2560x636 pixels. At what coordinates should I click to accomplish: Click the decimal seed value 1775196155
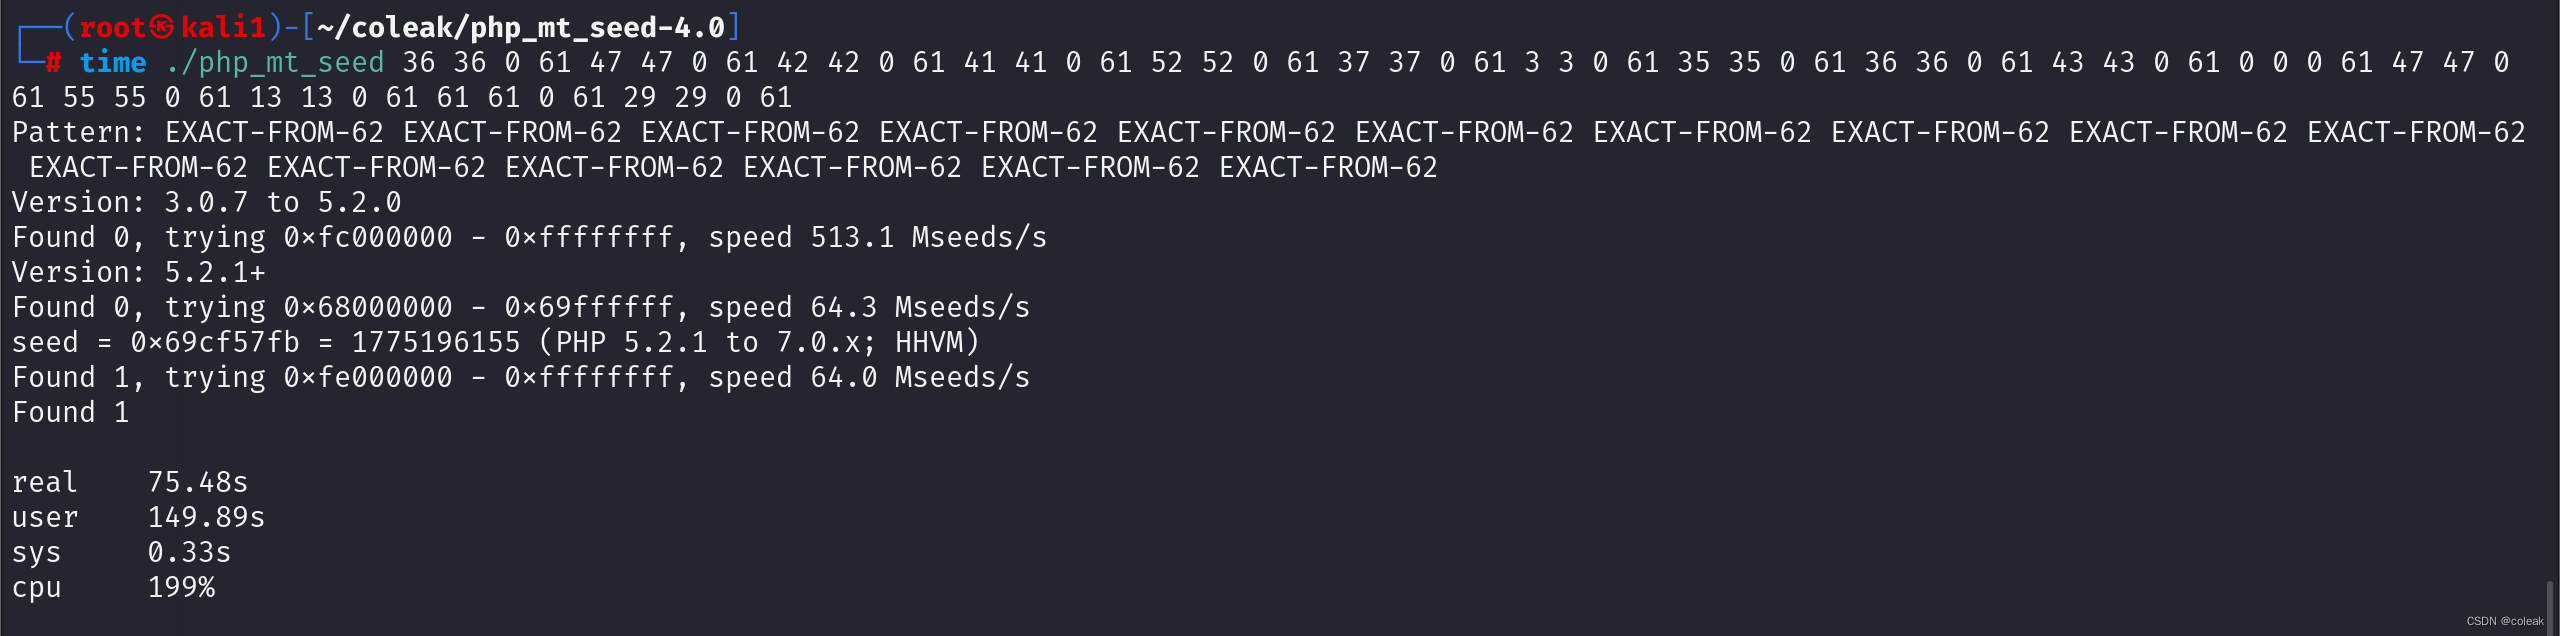pyautogui.click(x=436, y=343)
